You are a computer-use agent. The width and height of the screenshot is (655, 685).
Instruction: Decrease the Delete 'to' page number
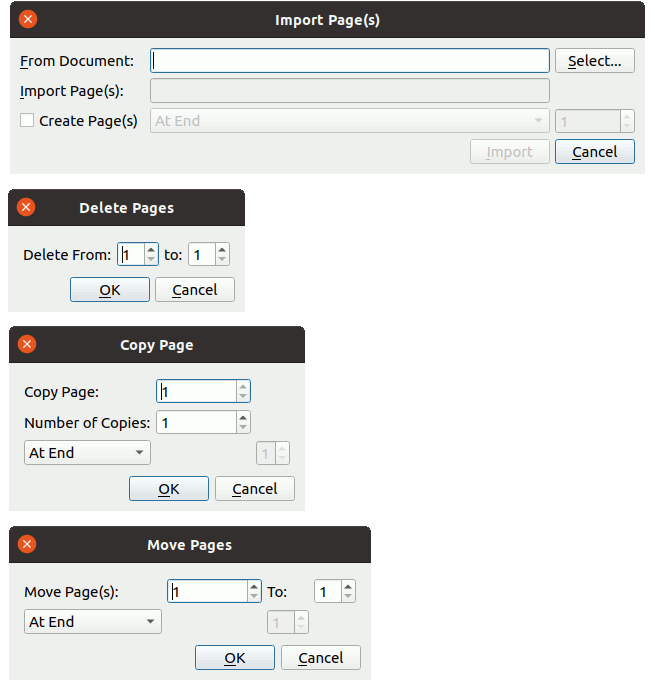click(x=222, y=260)
